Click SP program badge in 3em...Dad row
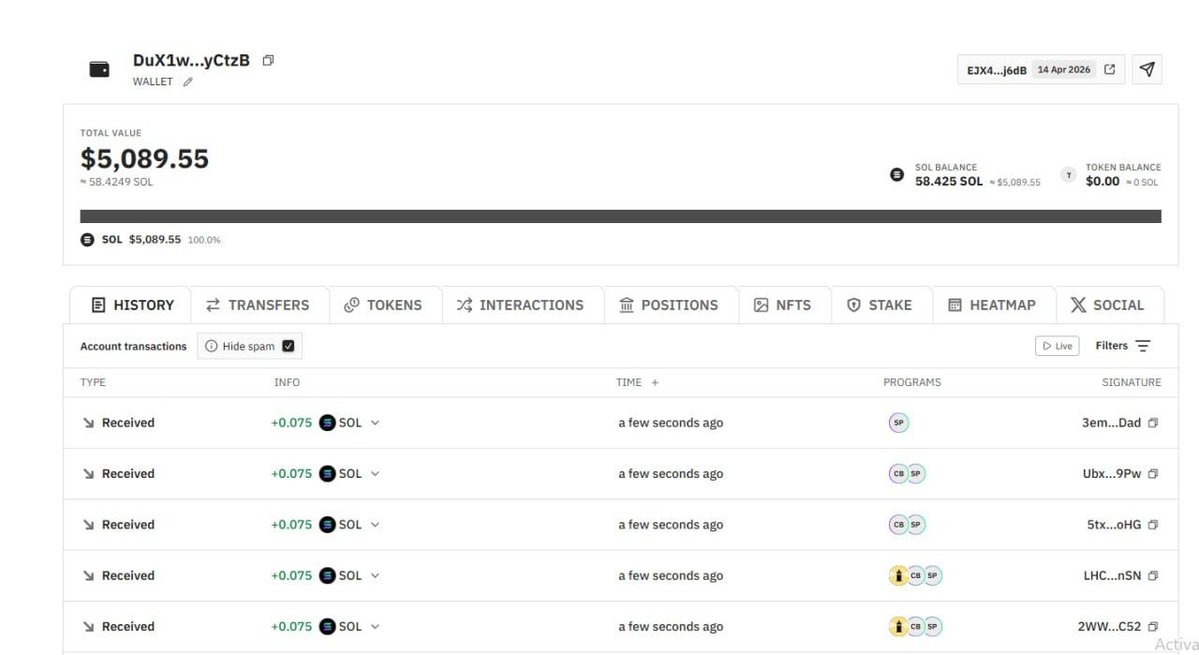This screenshot has height=655, width=1199. pyautogui.click(x=898, y=423)
